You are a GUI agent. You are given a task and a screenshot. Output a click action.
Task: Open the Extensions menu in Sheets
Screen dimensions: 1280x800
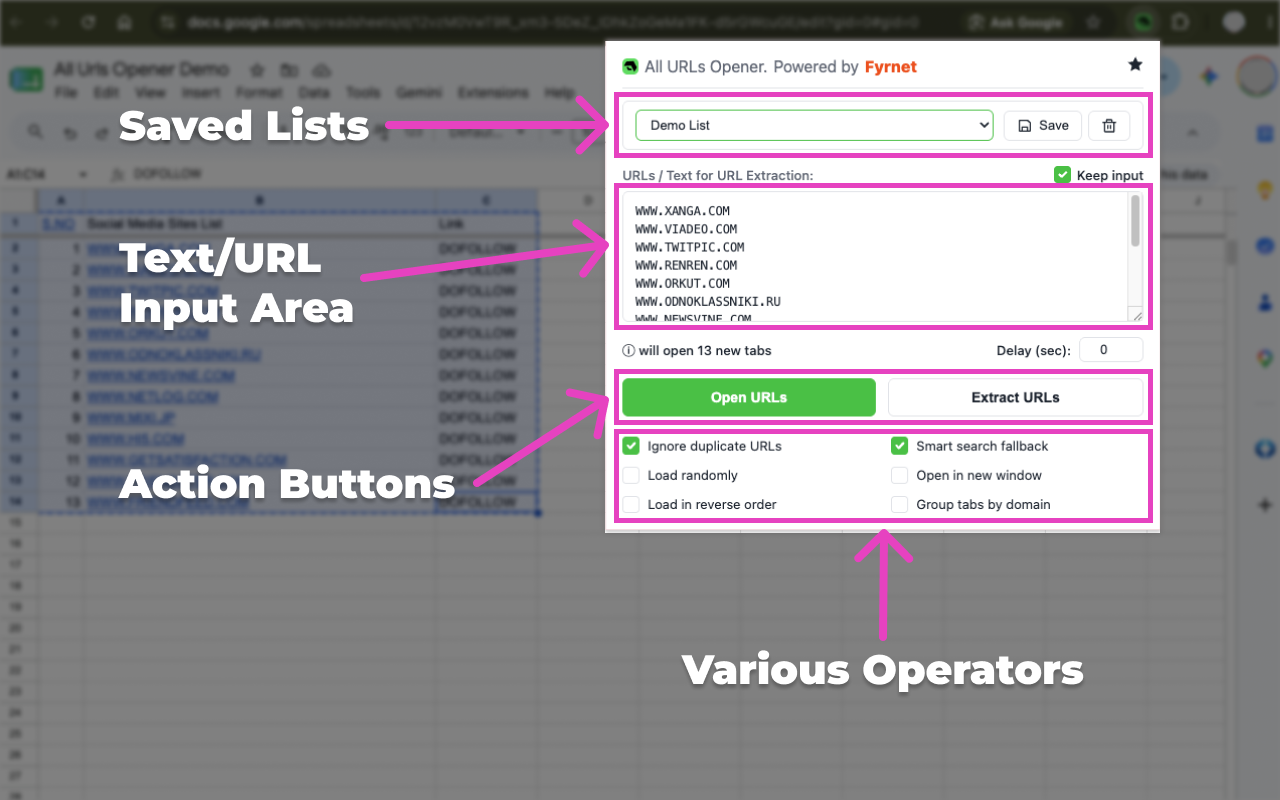click(x=493, y=92)
